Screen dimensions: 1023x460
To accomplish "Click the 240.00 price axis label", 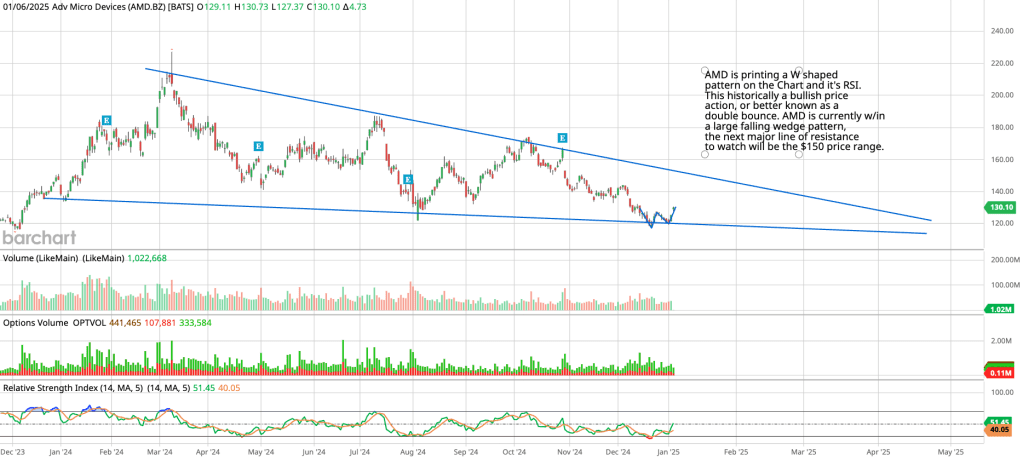I will (1000, 31).
